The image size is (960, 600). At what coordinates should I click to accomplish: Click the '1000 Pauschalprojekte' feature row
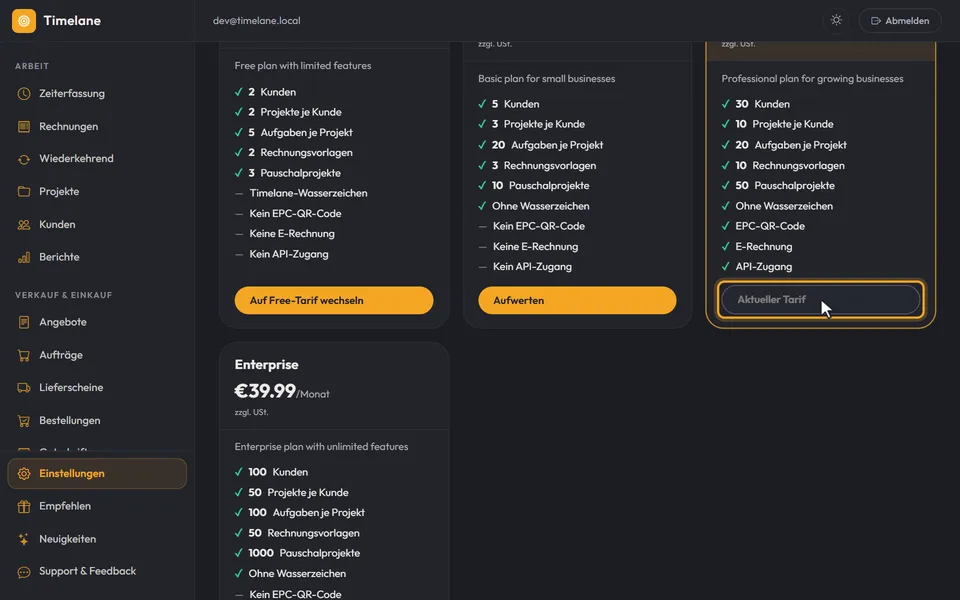click(x=298, y=553)
